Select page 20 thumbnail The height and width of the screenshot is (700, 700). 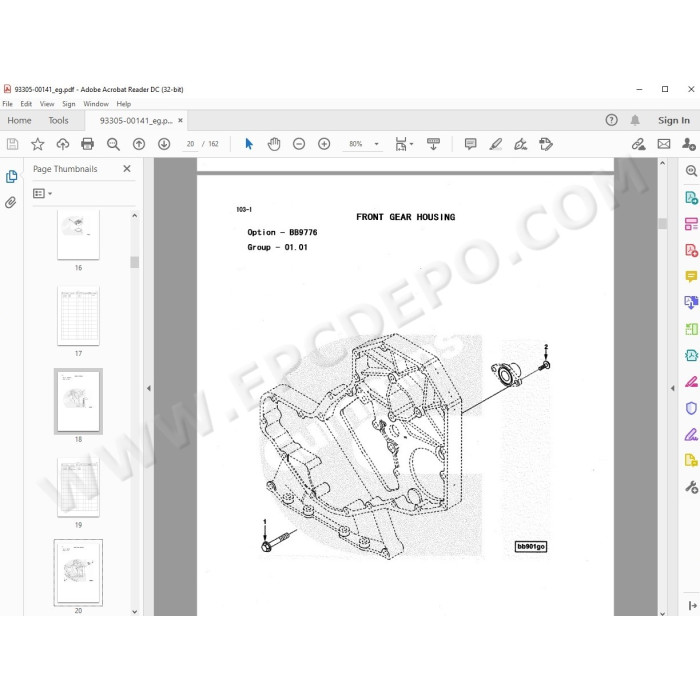click(78, 572)
